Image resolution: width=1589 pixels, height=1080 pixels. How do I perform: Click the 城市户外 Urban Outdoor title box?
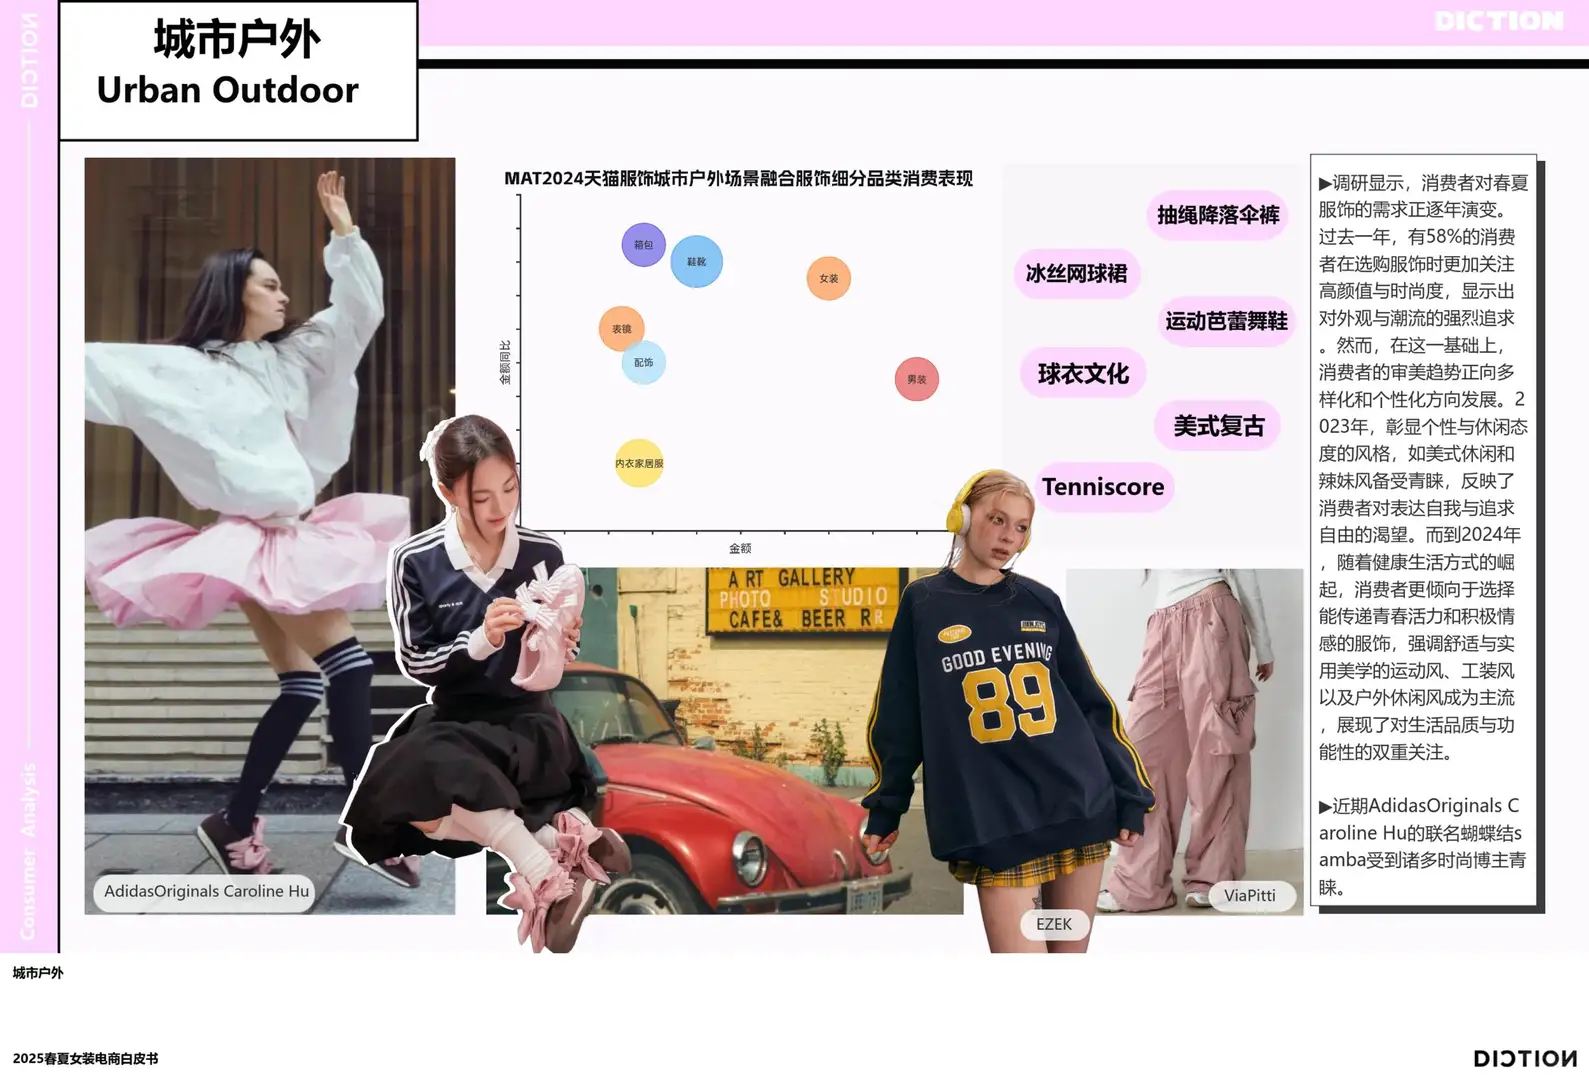[238, 70]
